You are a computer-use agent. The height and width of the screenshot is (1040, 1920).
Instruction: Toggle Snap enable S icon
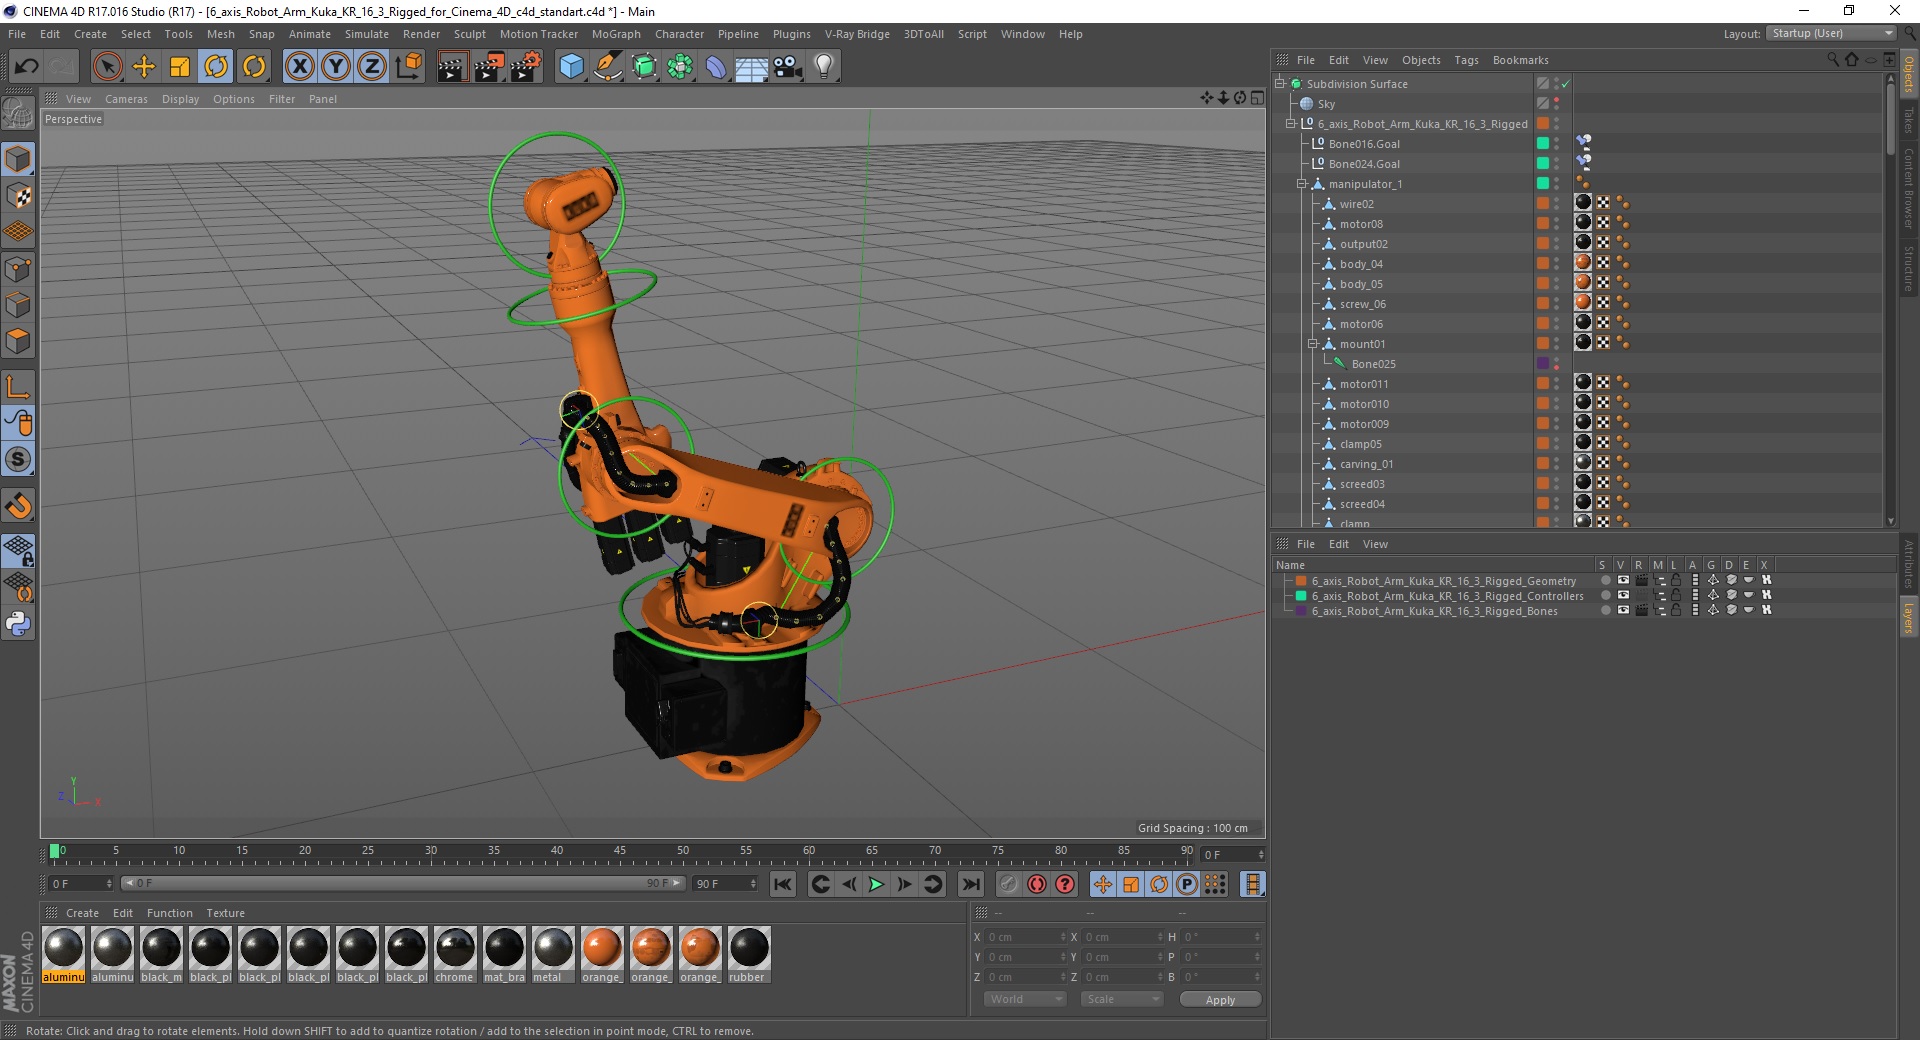click(x=19, y=460)
